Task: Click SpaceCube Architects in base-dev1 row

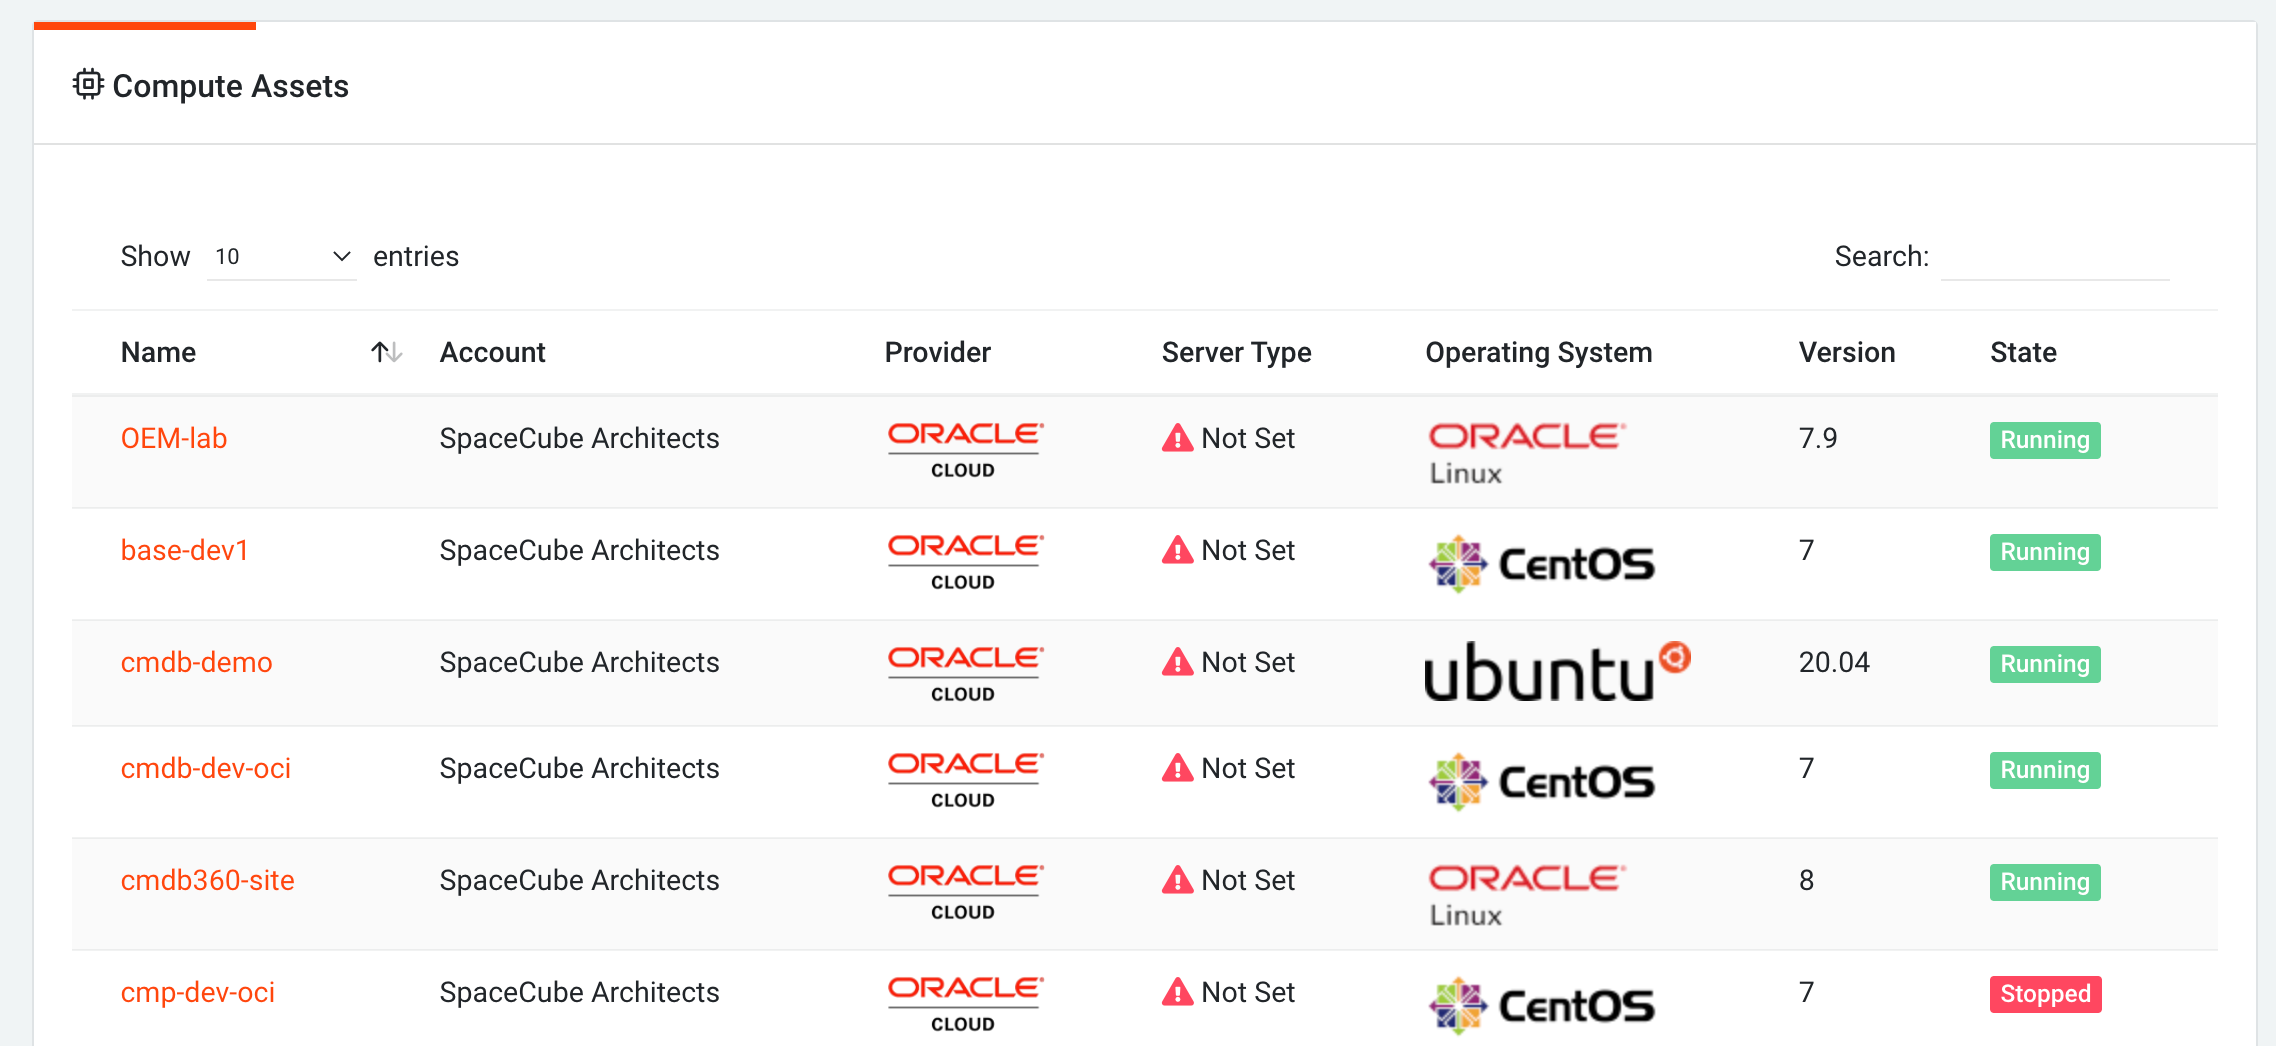Action: (x=580, y=550)
